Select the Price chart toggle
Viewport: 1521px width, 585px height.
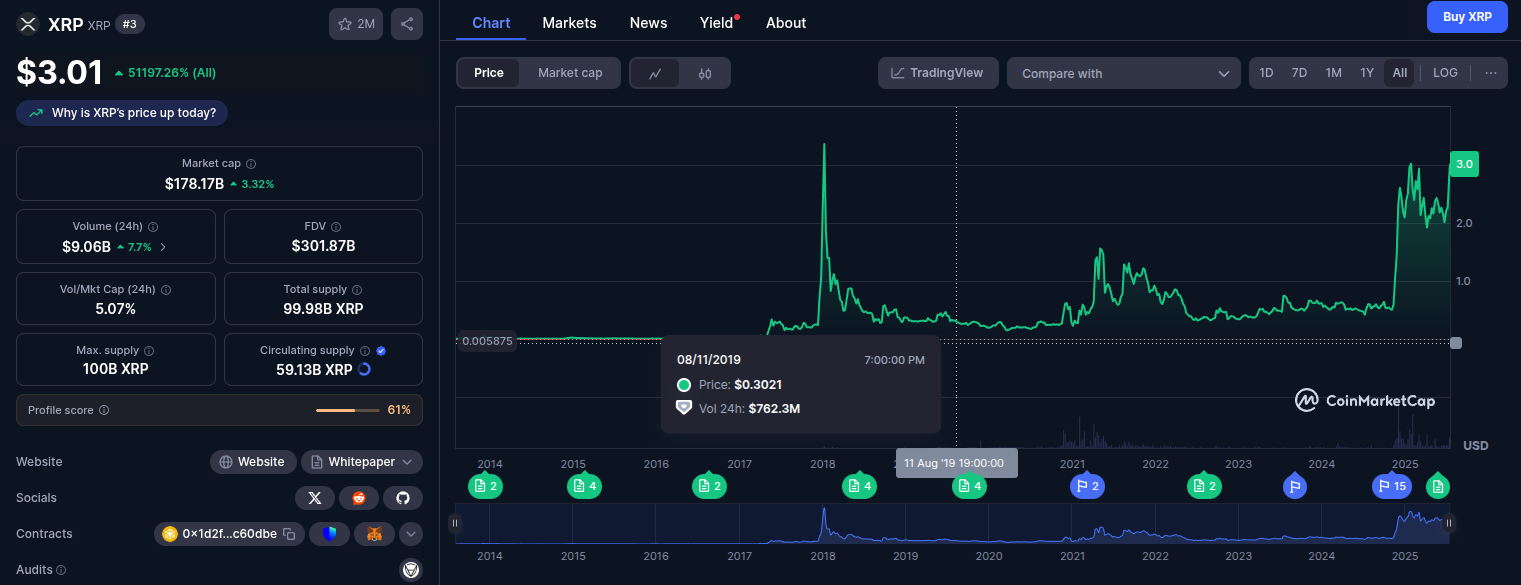489,73
